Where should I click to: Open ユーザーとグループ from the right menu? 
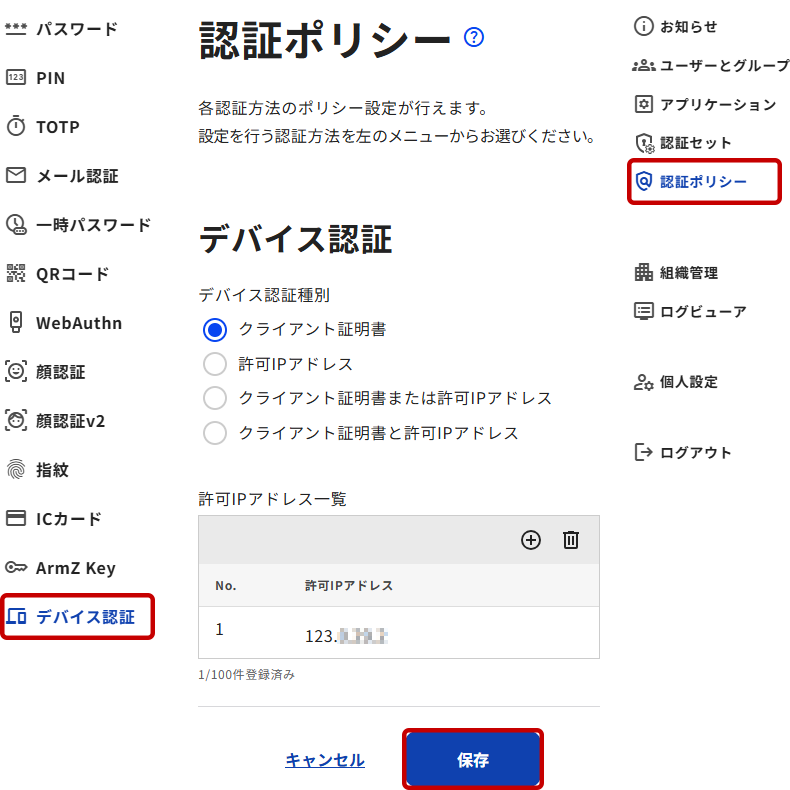pos(710,65)
